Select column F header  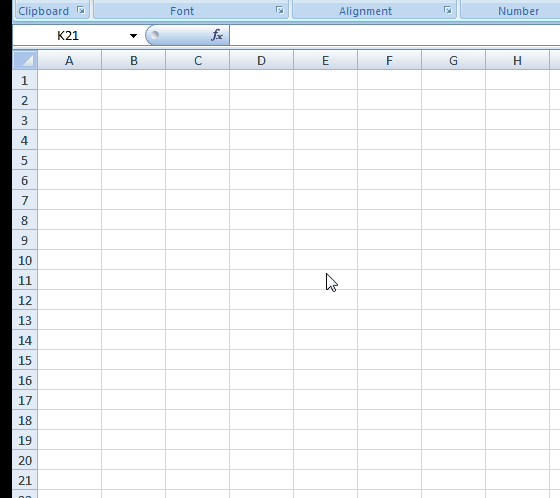coord(389,60)
